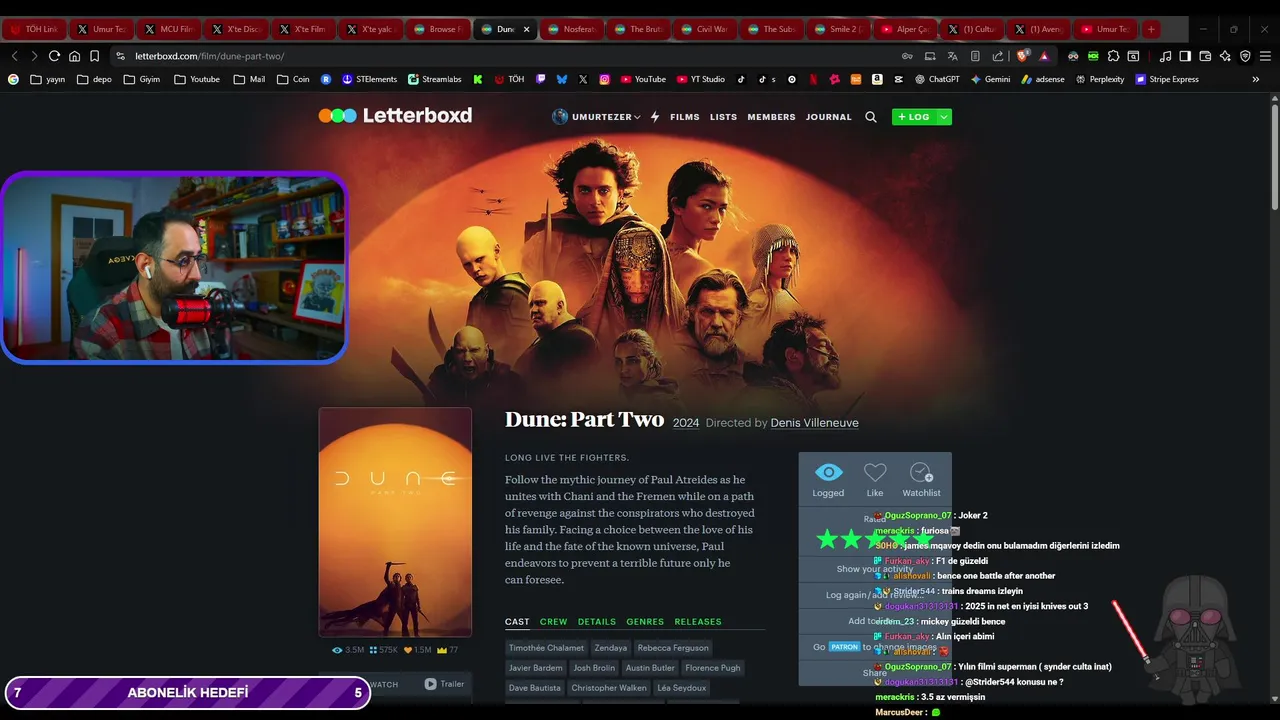The image size is (1280, 720).
Task: Open the Bluesky butterfly bookmark
Action: (562, 79)
